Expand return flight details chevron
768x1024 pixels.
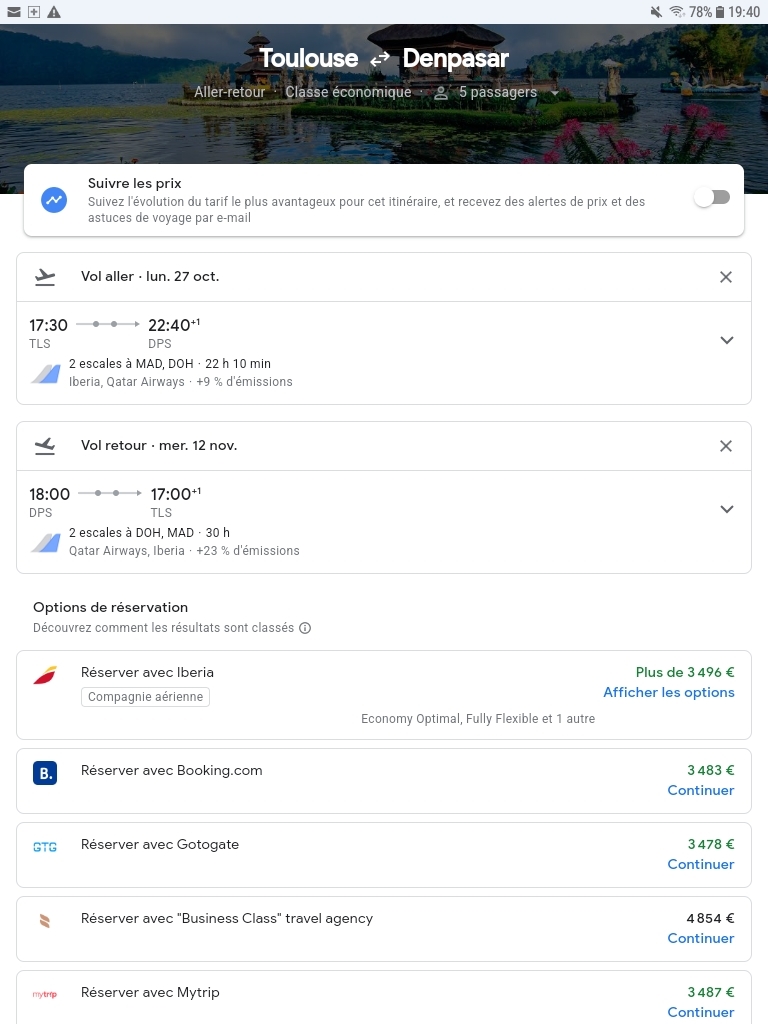tap(726, 509)
